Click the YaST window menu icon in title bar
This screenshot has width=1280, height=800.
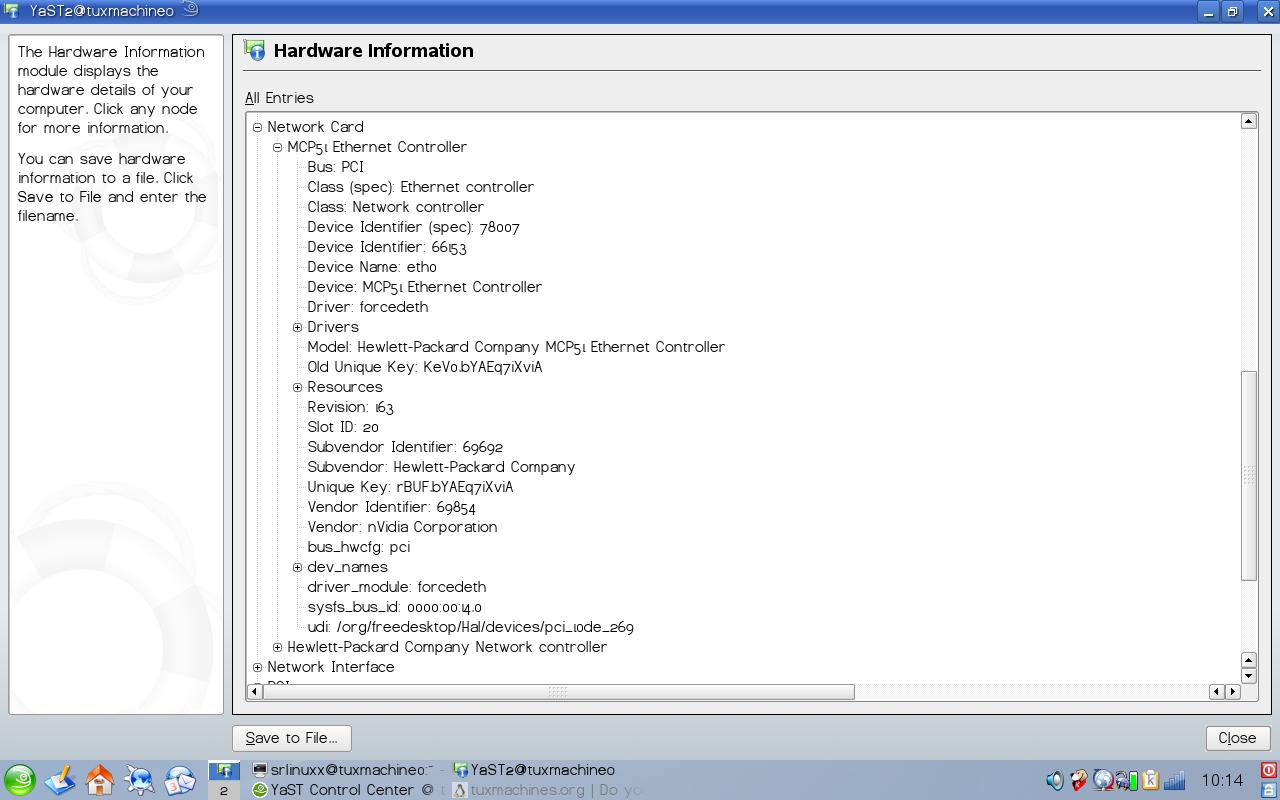coord(12,11)
